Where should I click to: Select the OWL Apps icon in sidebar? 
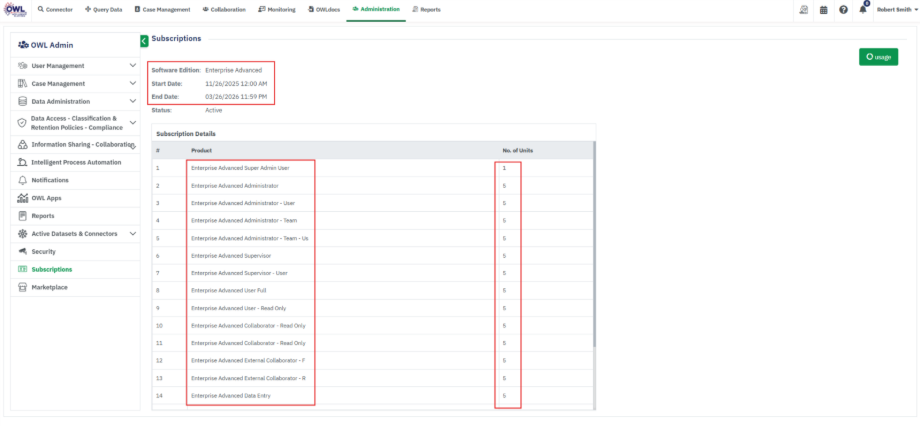tap(22, 198)
